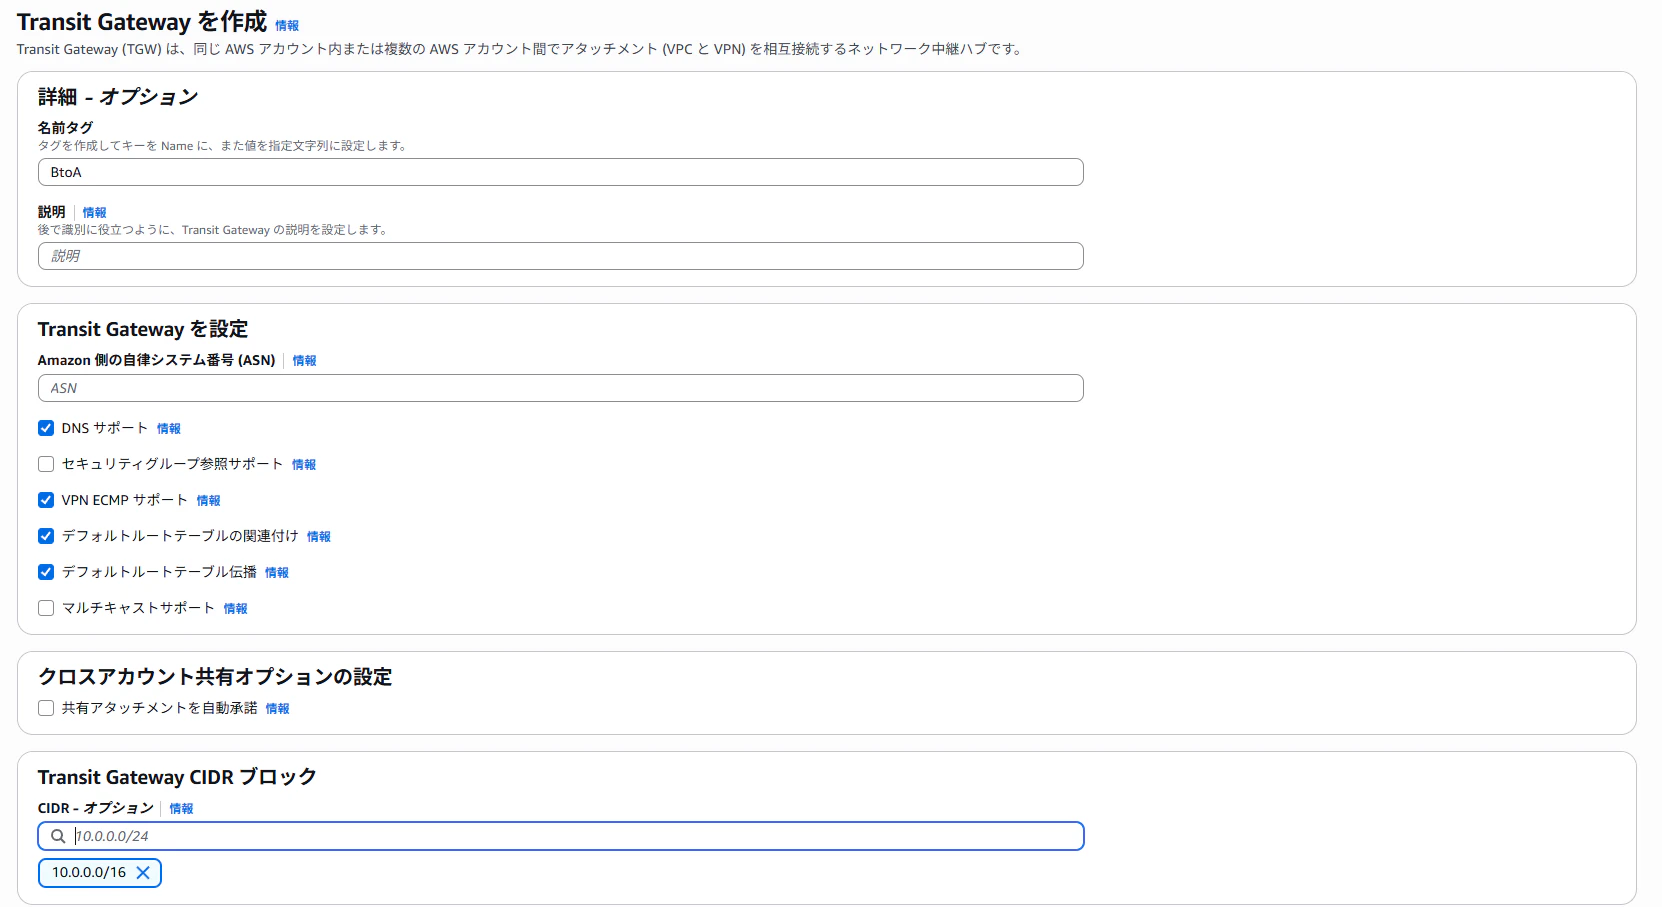This screenshot has width=1662, height=907.
Task: Click the ASN input field
Action: point(560,388)
